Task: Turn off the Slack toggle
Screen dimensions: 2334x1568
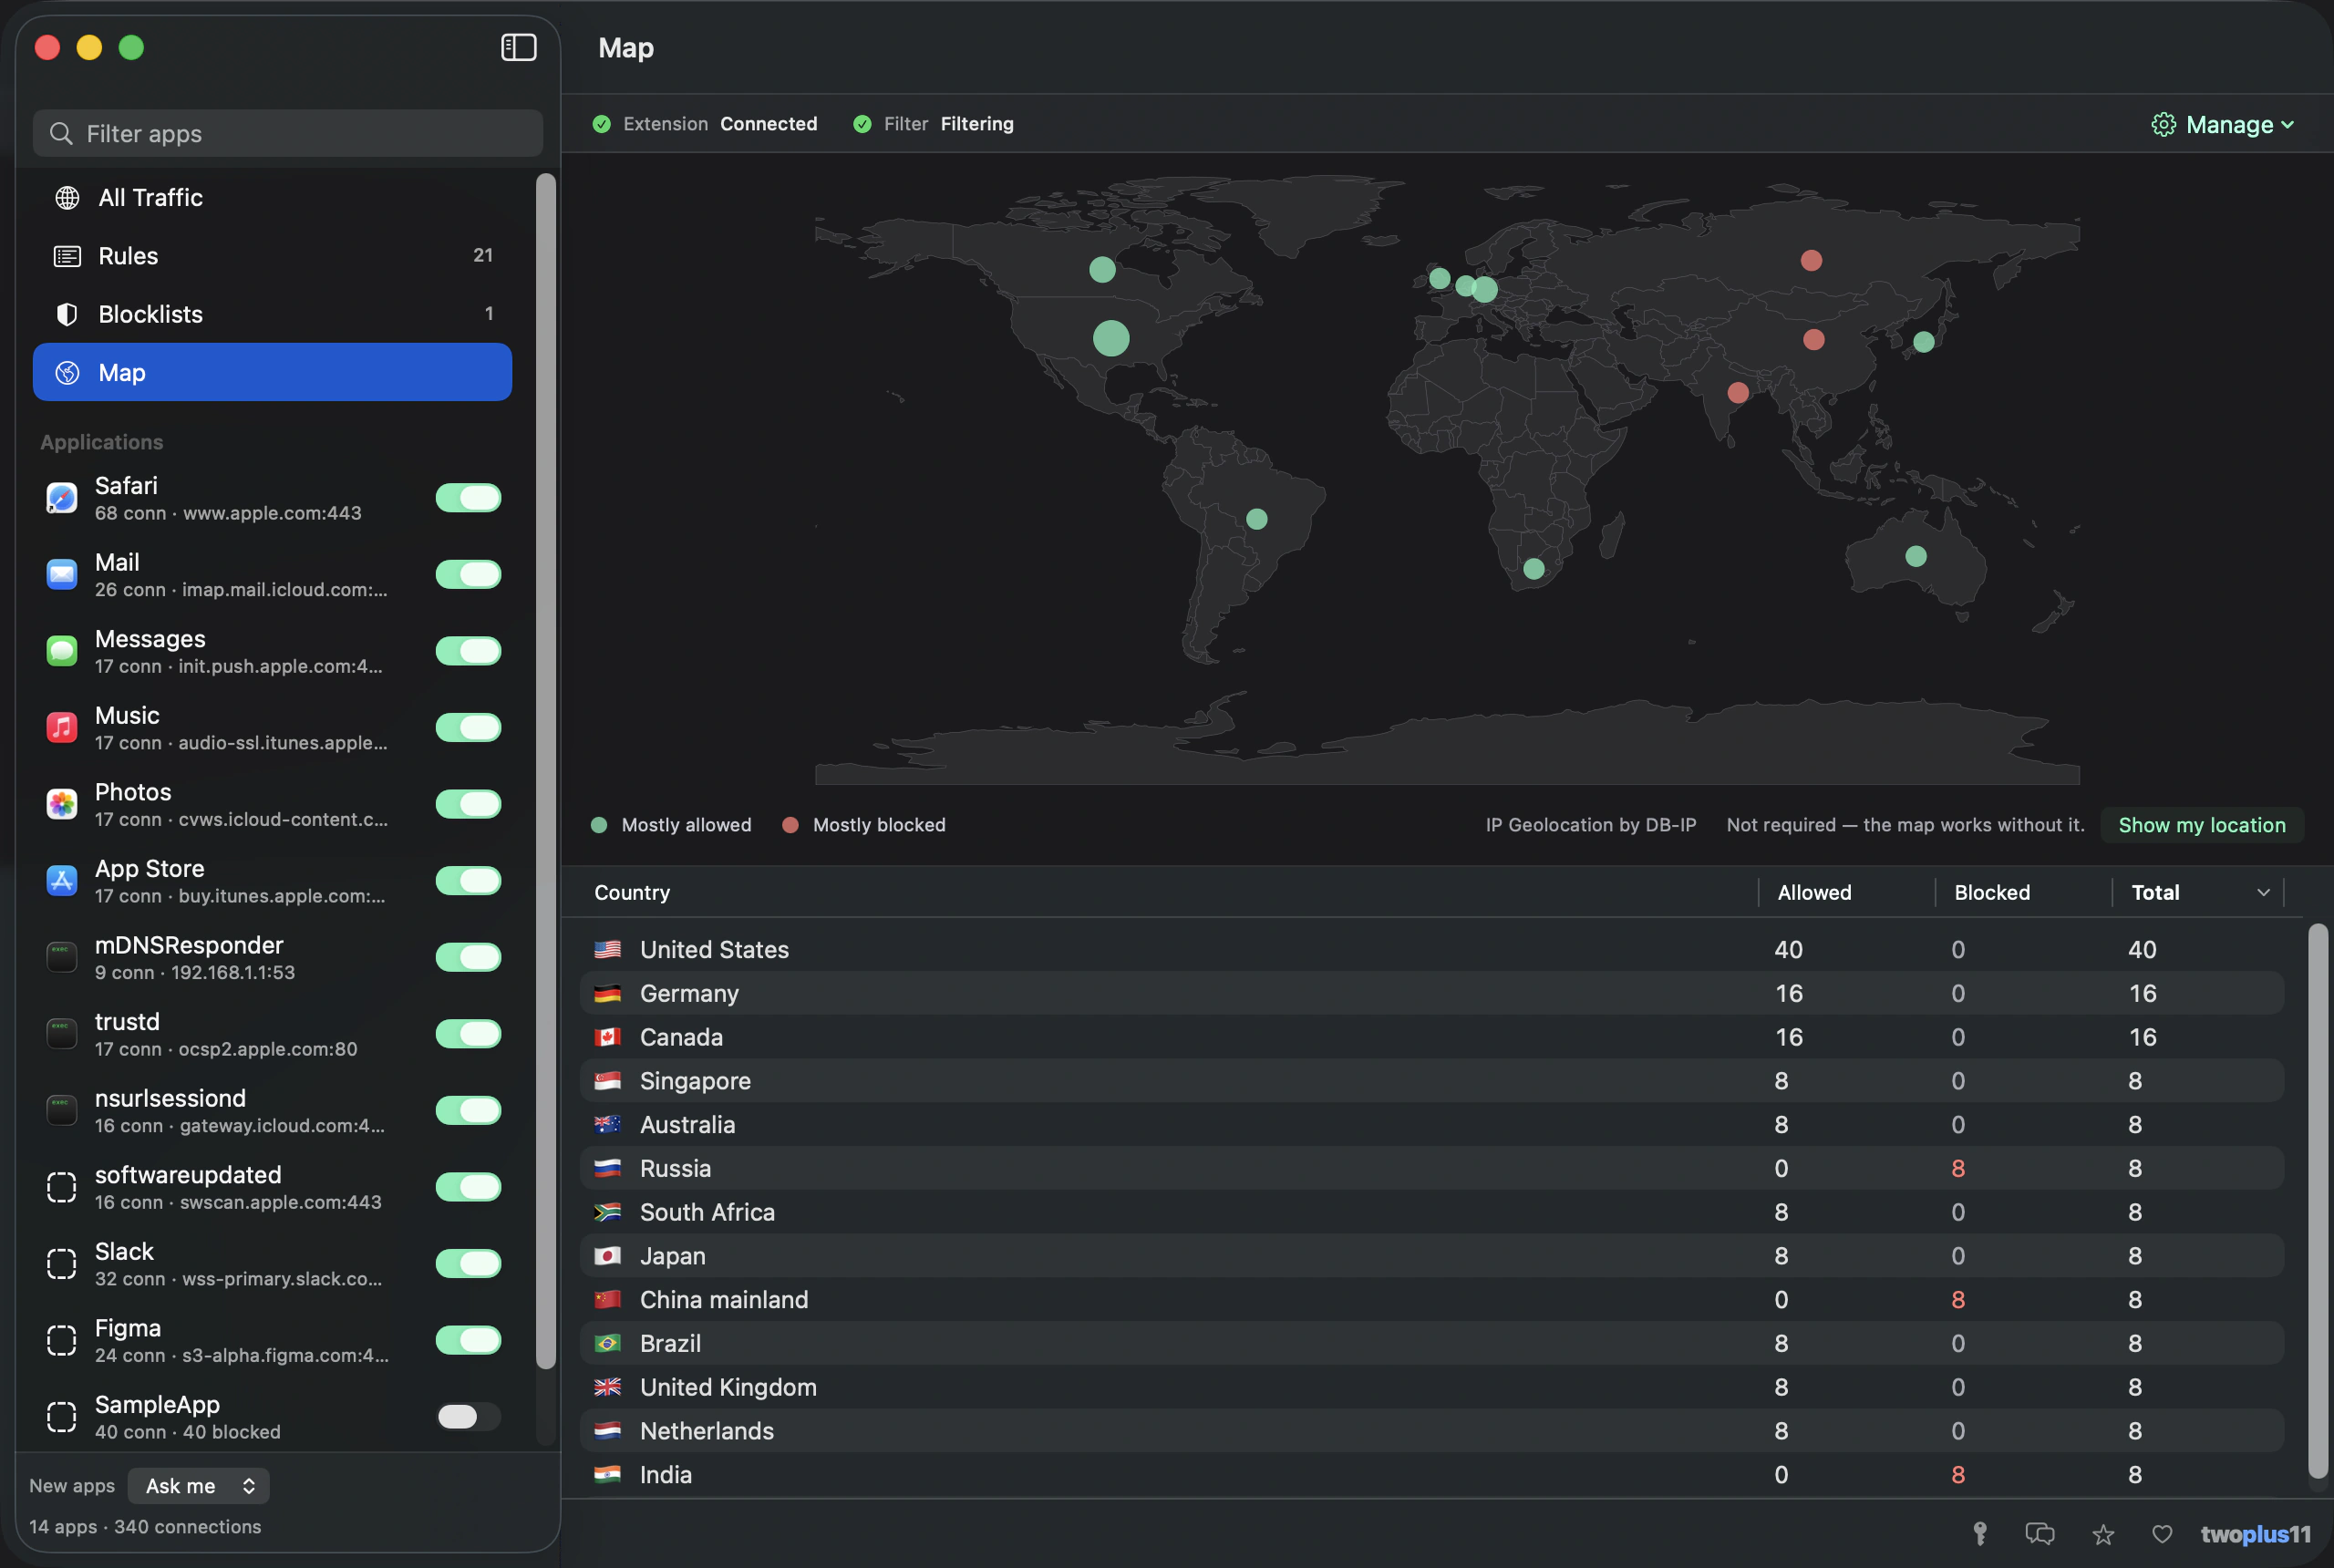Action: coord(468,1263)
